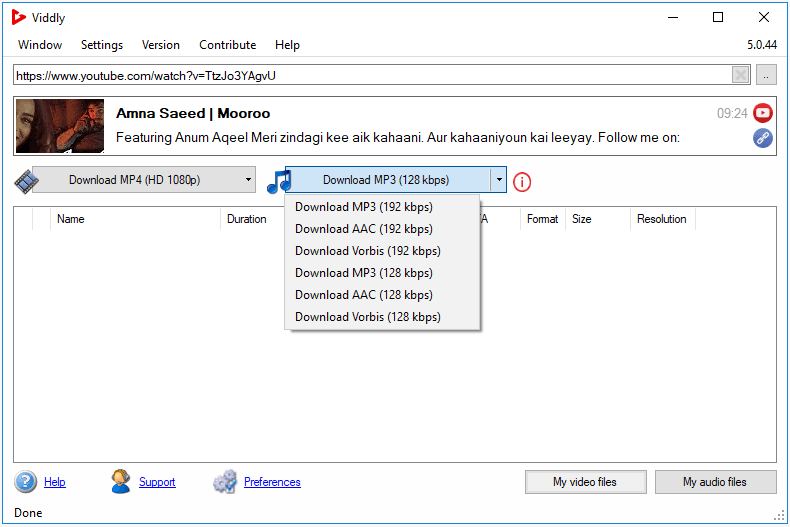This screenshot has height=527, width=790.
Task: Open the Help menu in menu bar
Action: [x=287, y=45]
